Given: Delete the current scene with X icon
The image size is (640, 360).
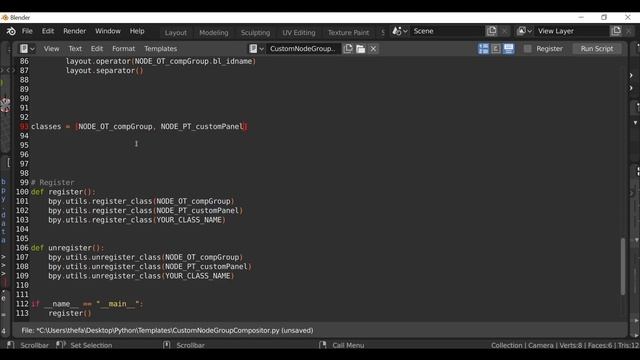Looking at the screenshot, I should (x=504, y=31).
